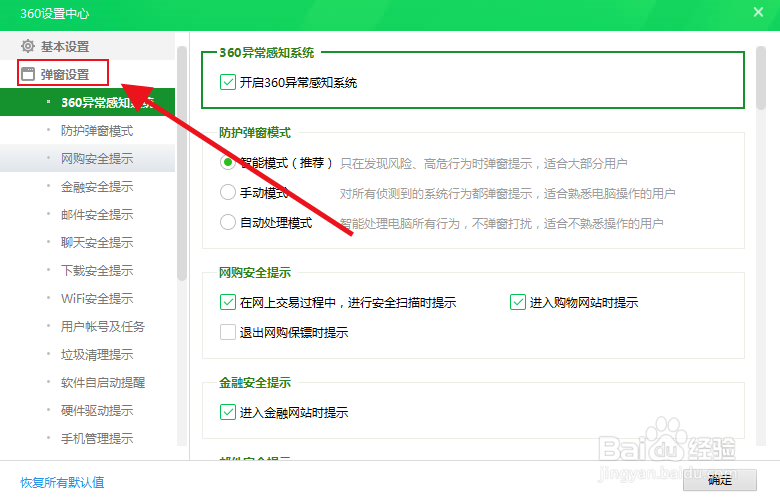Viewport: 780px width, 500px height.
Task: Click the 只在发现风险、高危行为时弹窗提示 description text
Action: 484,163
